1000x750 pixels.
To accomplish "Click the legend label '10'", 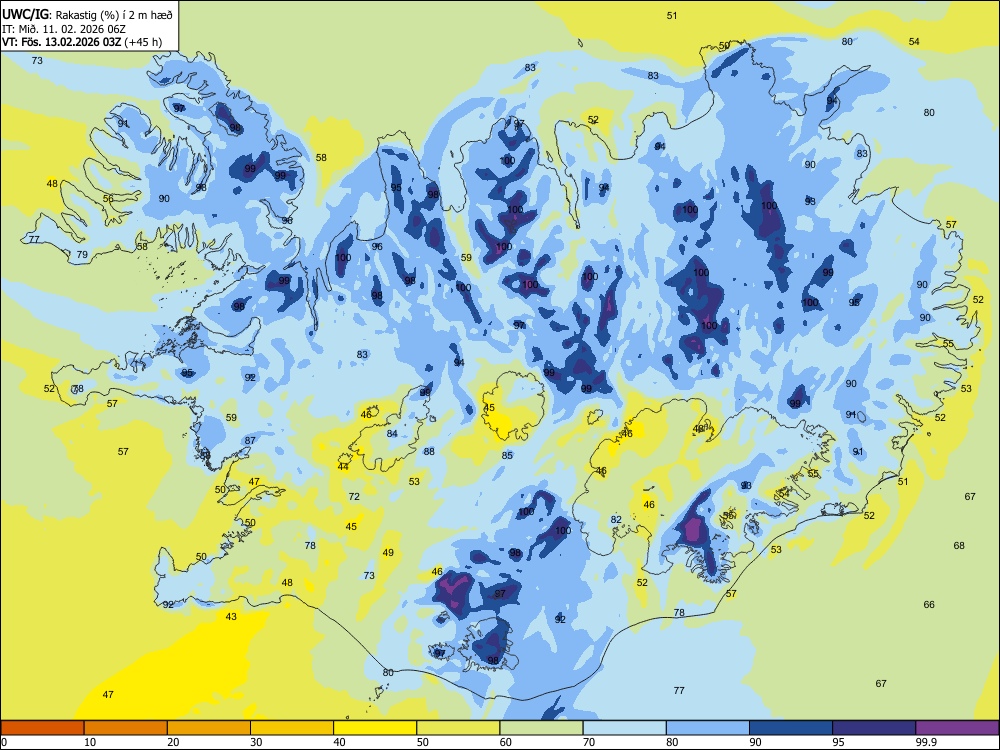I will click(x=90, y=742).
